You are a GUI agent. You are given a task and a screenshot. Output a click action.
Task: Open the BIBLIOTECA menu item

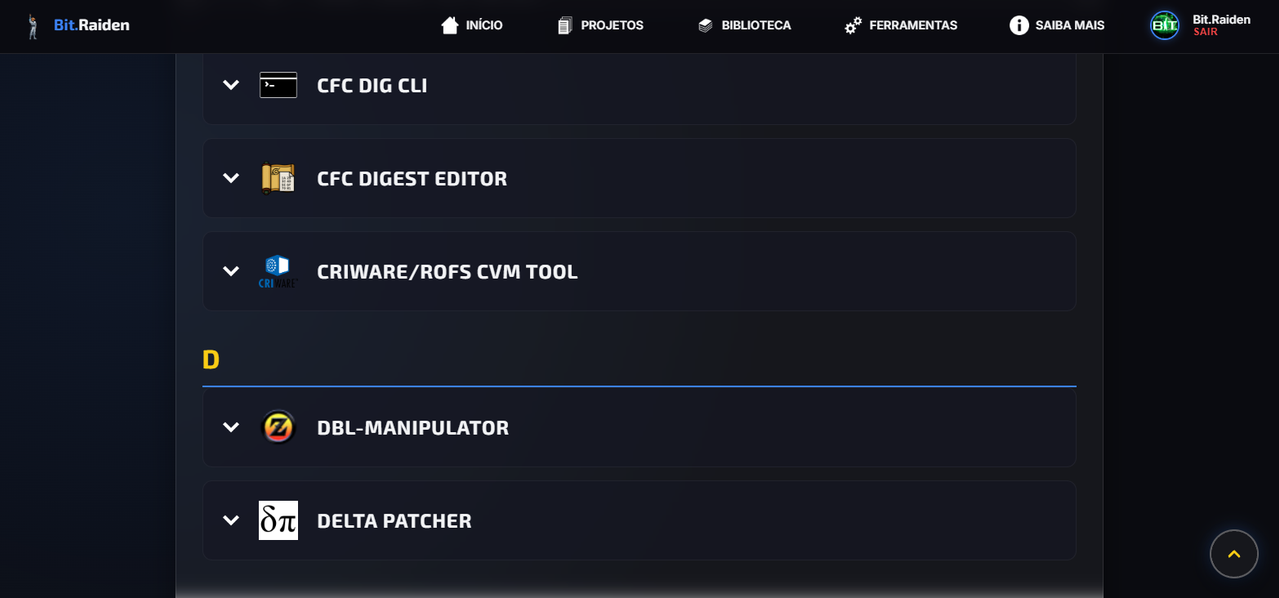point(744,25)
